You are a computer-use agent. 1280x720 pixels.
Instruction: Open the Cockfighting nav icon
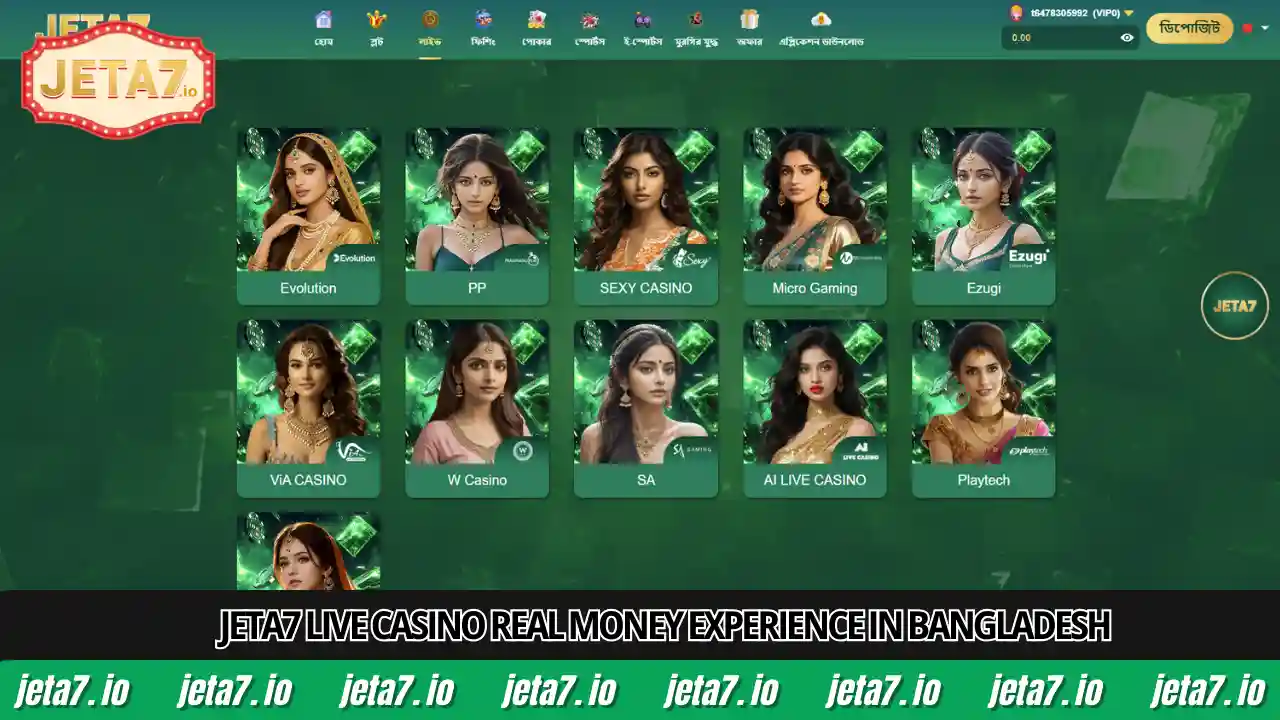click(695, 20)
